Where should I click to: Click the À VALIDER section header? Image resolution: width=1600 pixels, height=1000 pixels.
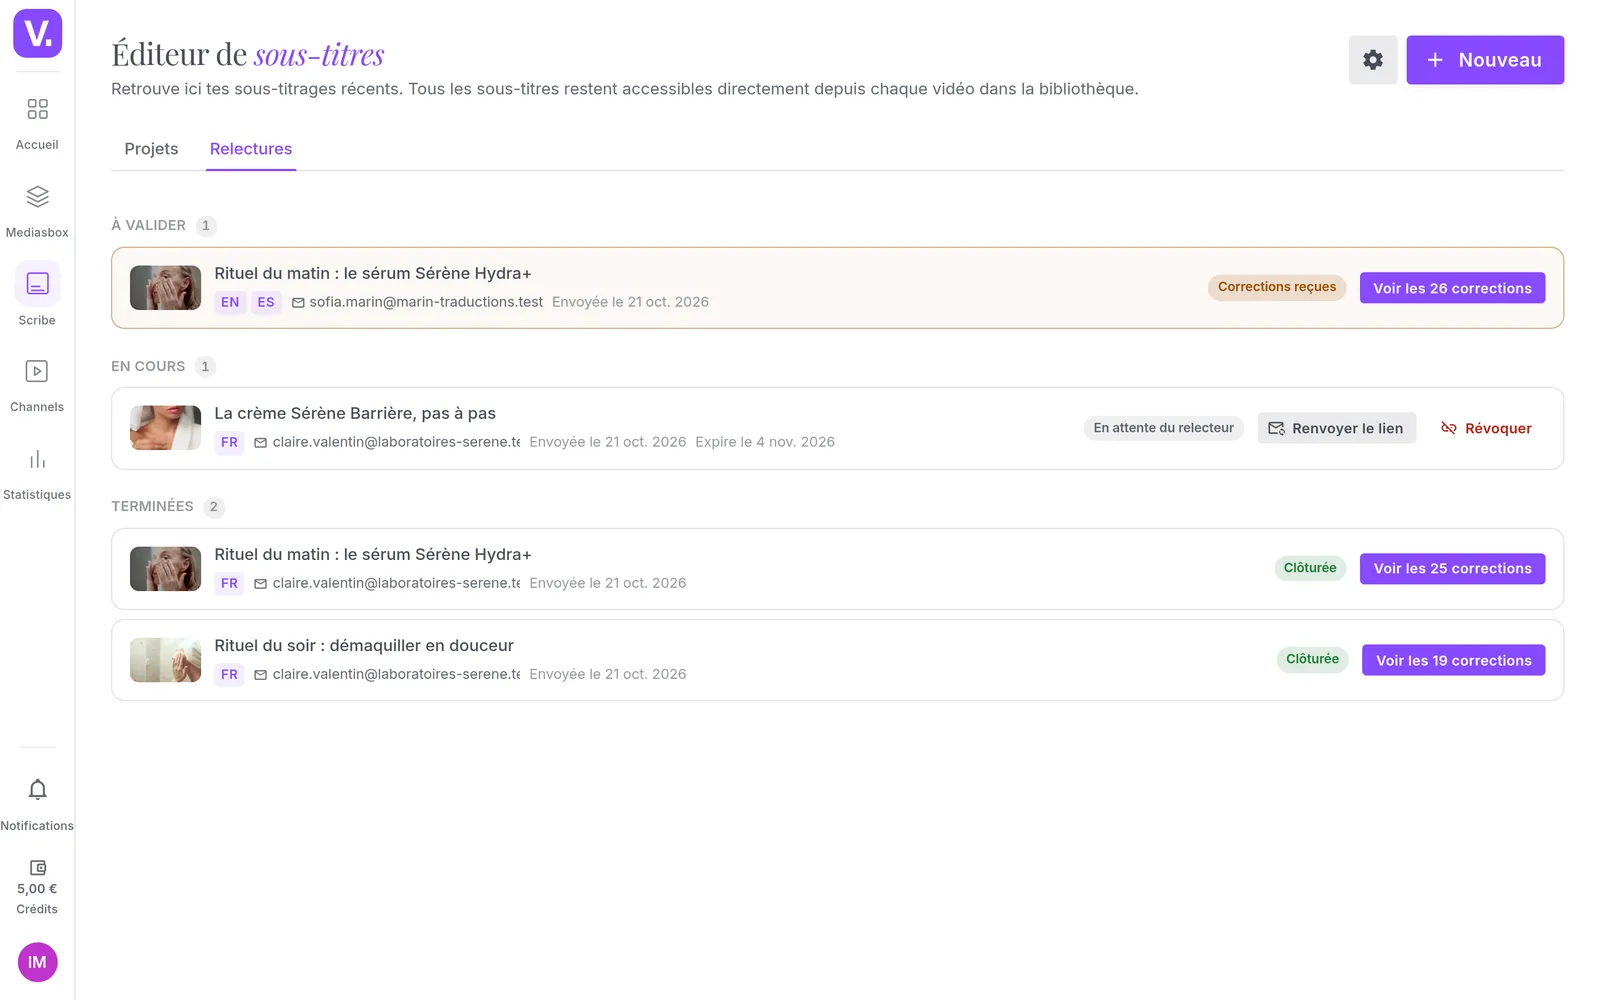(148, 225)
